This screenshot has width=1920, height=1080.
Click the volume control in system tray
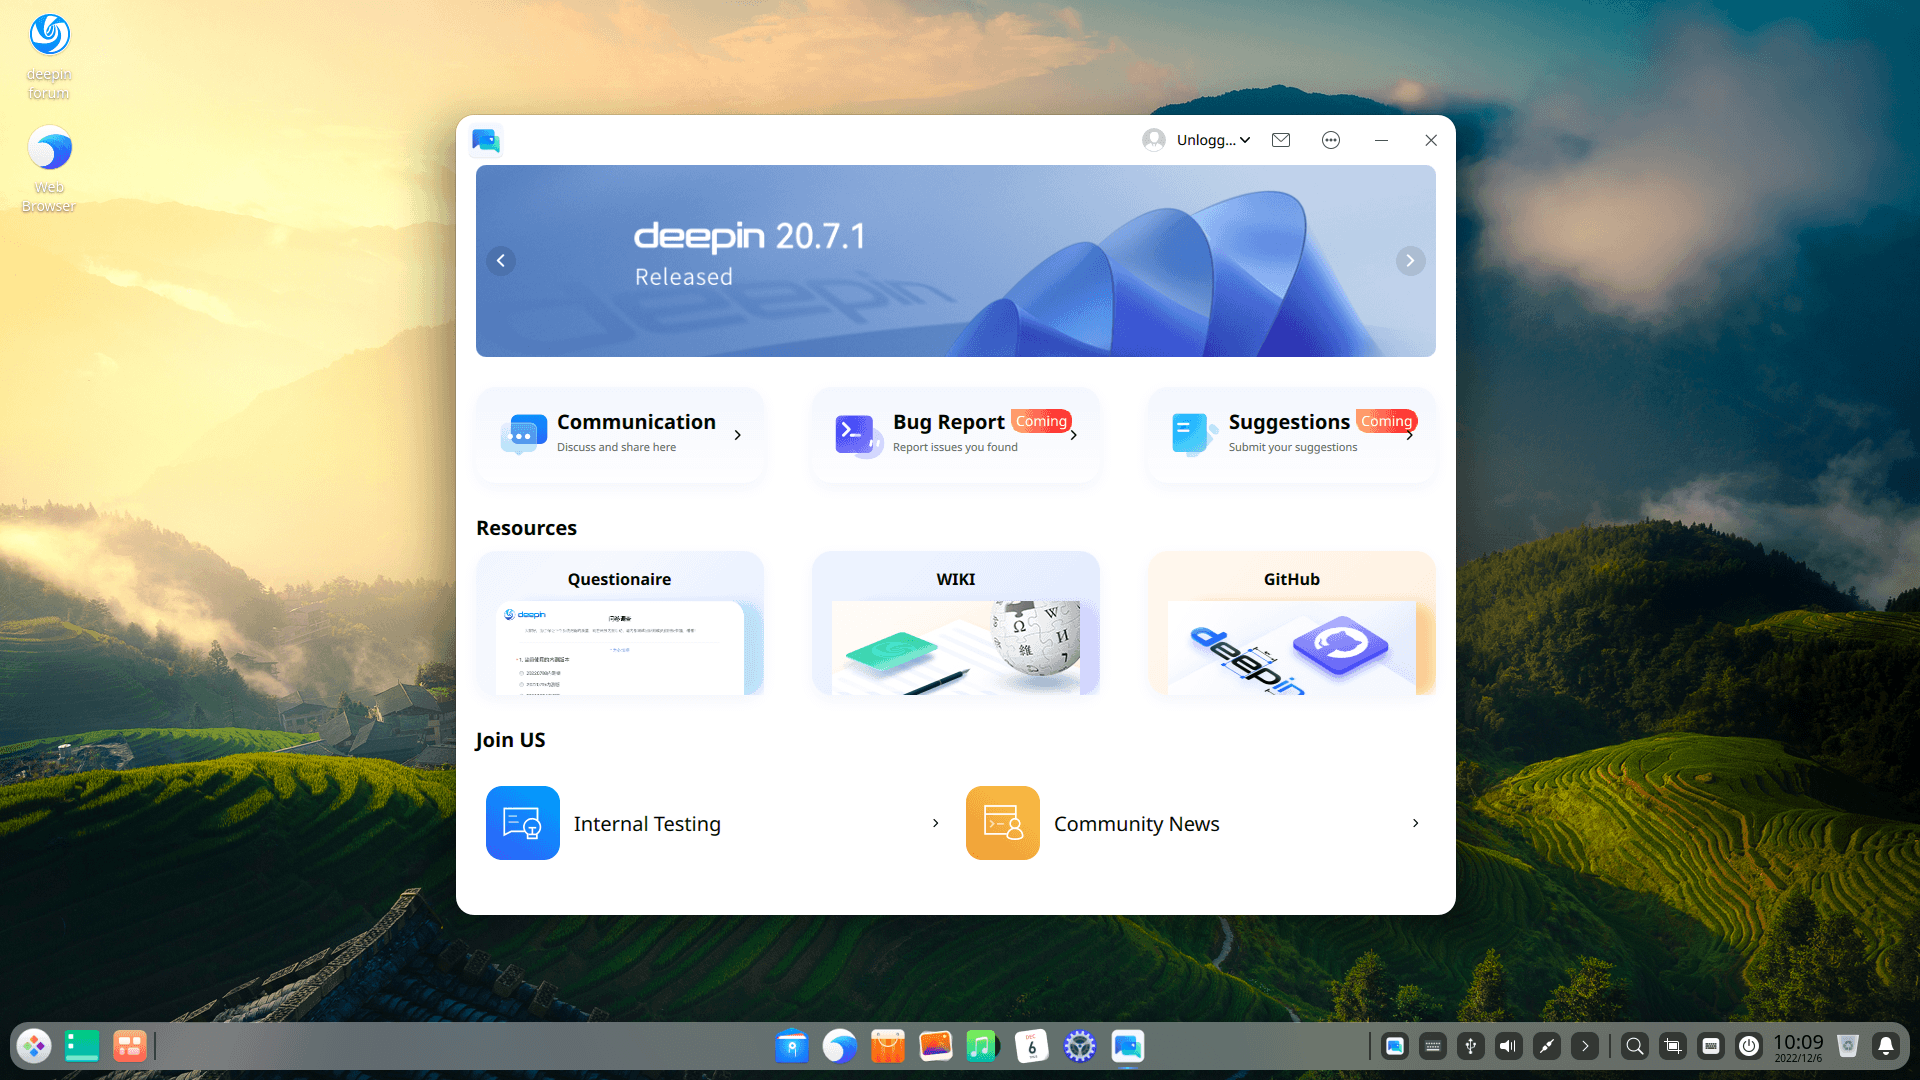[1506, 1047]
